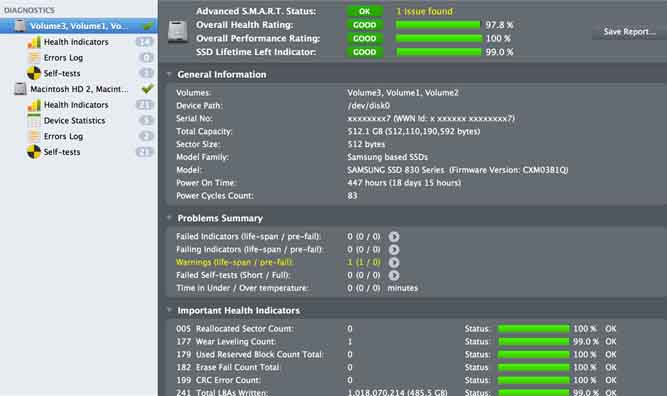667x396 pixels.
Task: Click count badge next to Macintosh HD 2 Self-tests
Action: tap(145, 152)
